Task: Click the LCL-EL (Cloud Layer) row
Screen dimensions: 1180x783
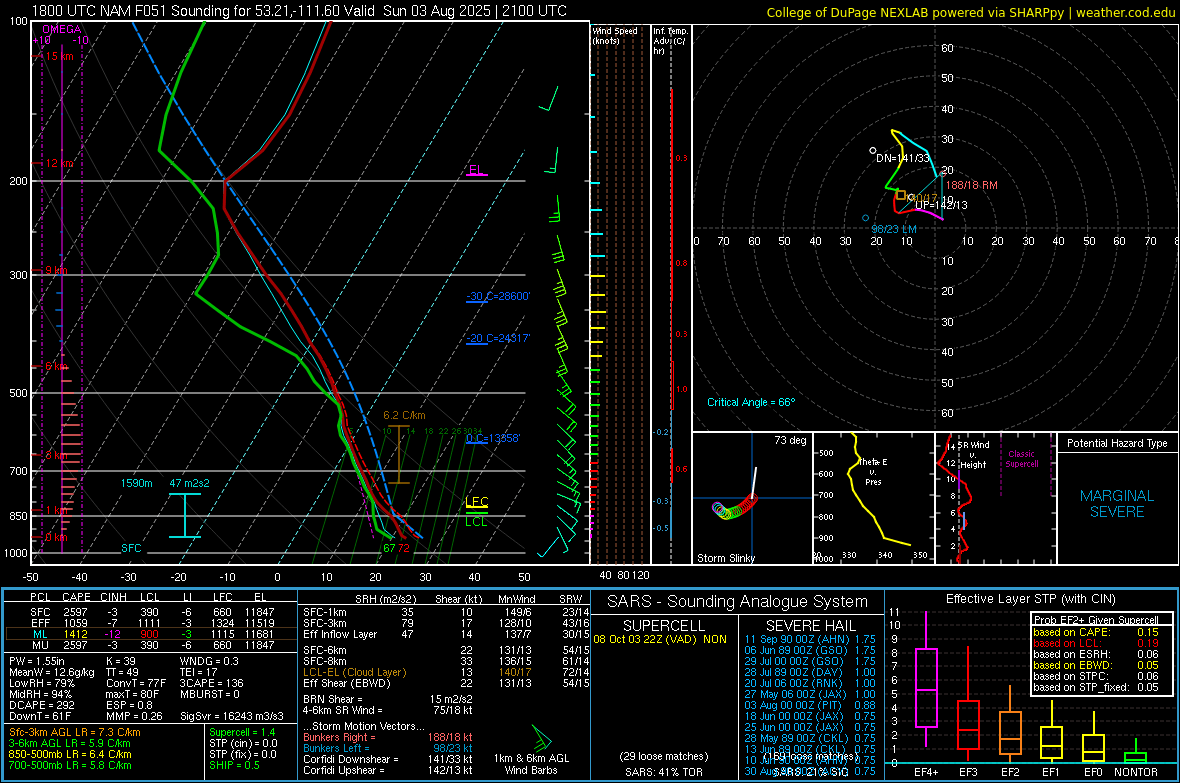Action: point(446,672)
